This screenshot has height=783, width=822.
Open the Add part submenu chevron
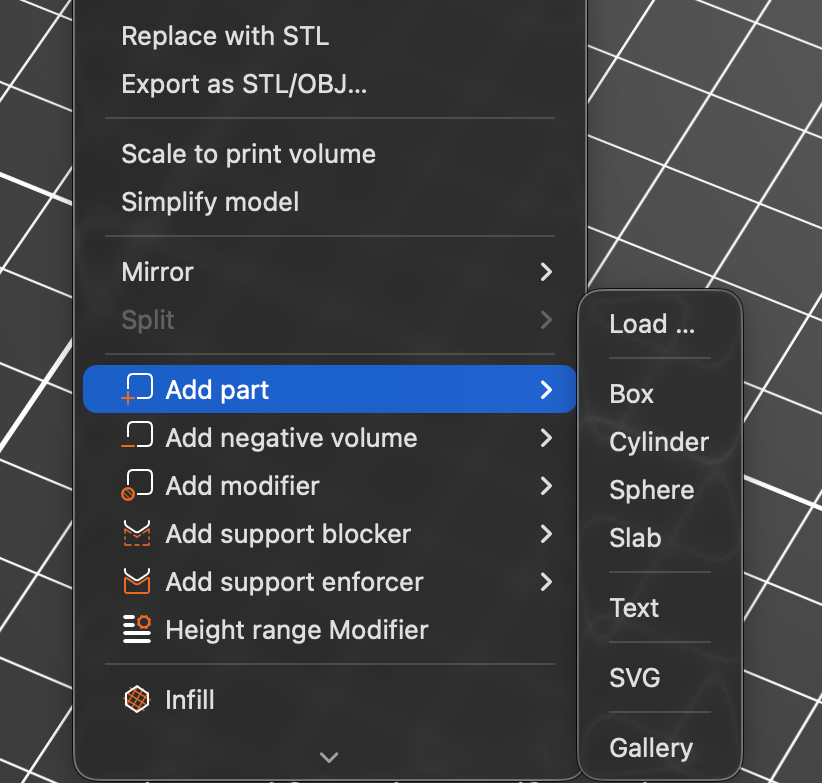[x=546, y=389]
